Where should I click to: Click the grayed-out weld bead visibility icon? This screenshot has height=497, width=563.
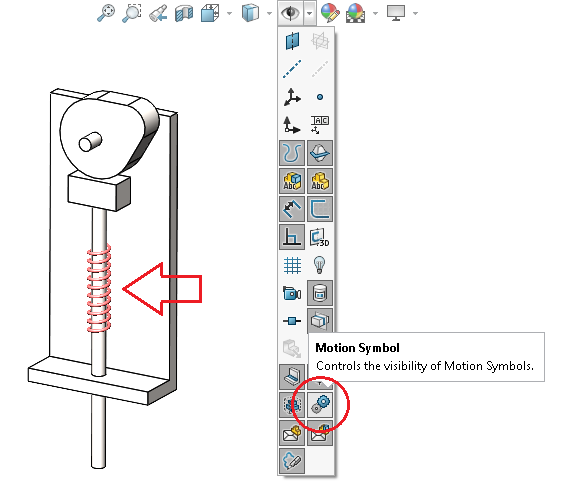(292, 348)
